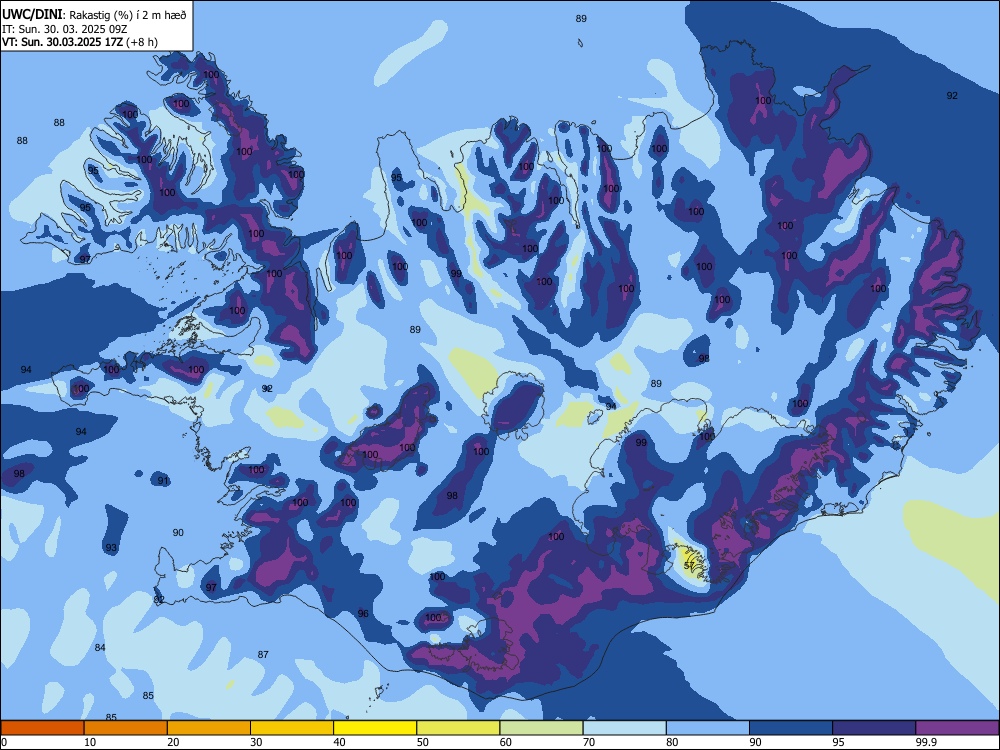Click the '91' humidity value on the map

[x=163, y=481]
